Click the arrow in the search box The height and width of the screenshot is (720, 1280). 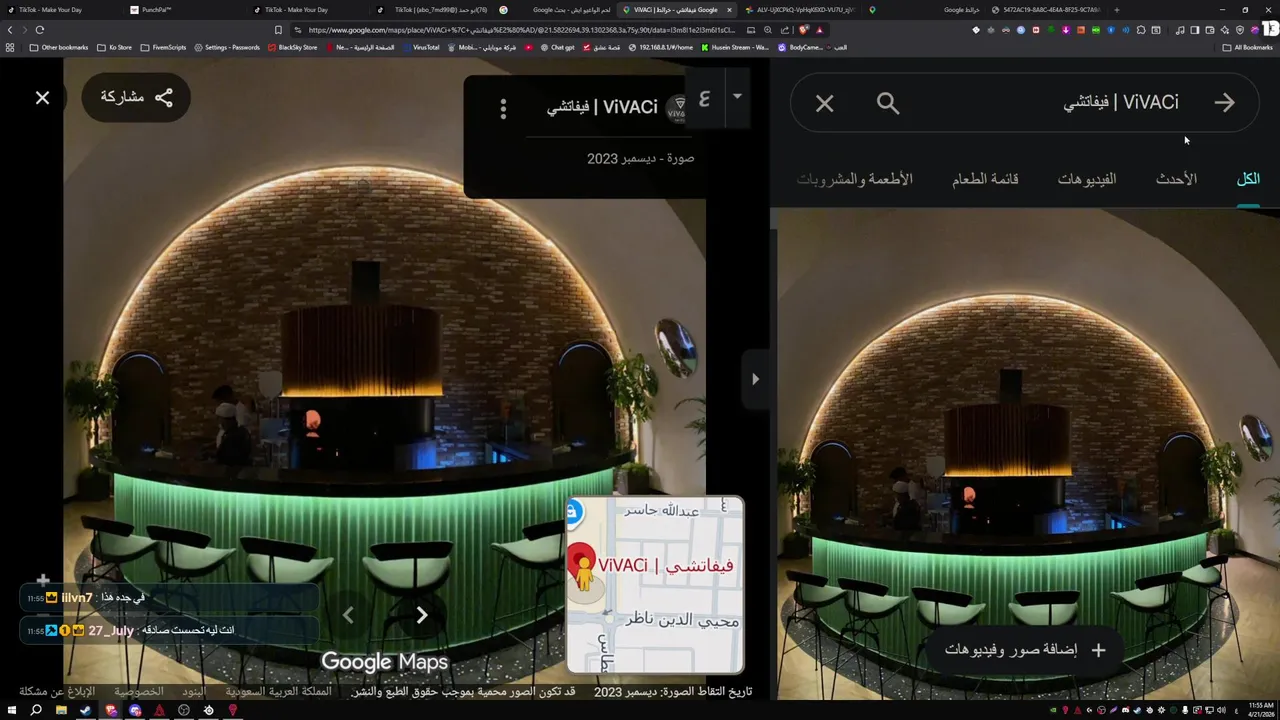pos(1224,103)
